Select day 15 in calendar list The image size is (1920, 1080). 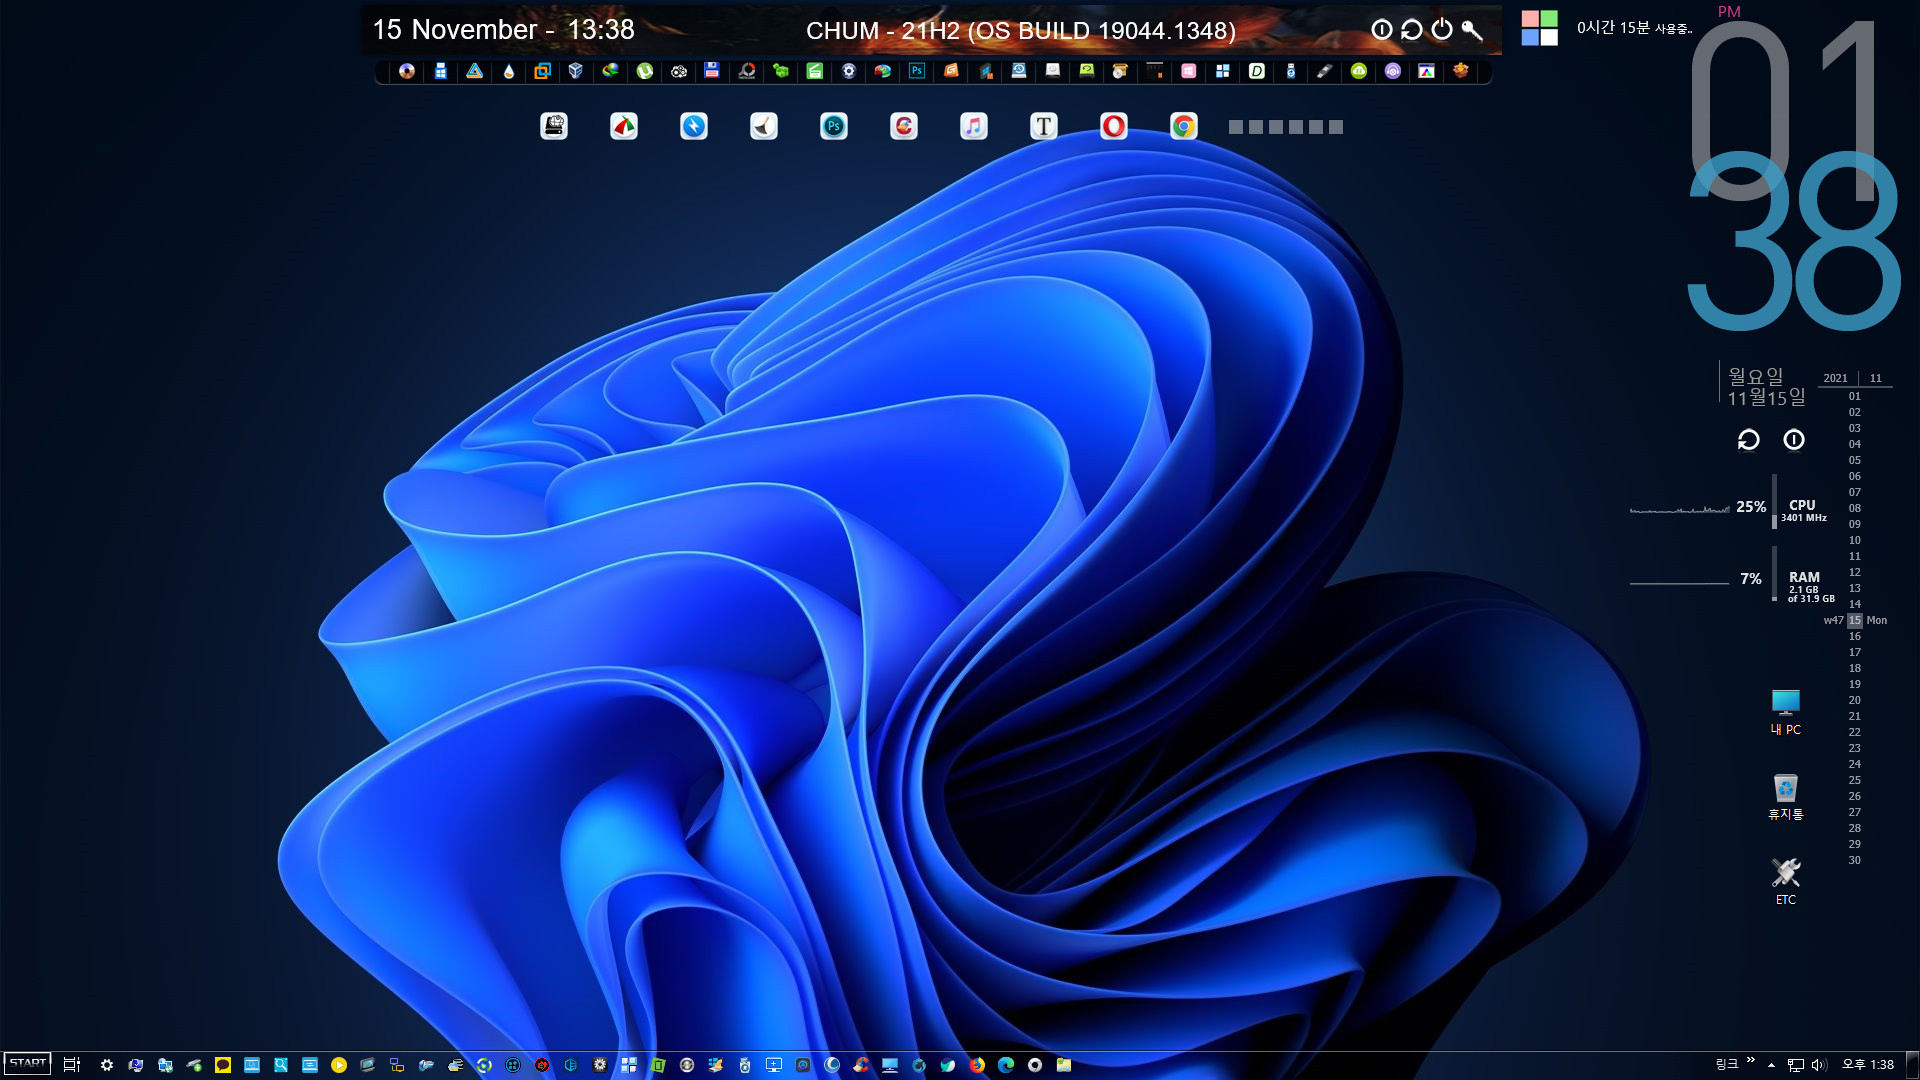tap(1855, 620)
